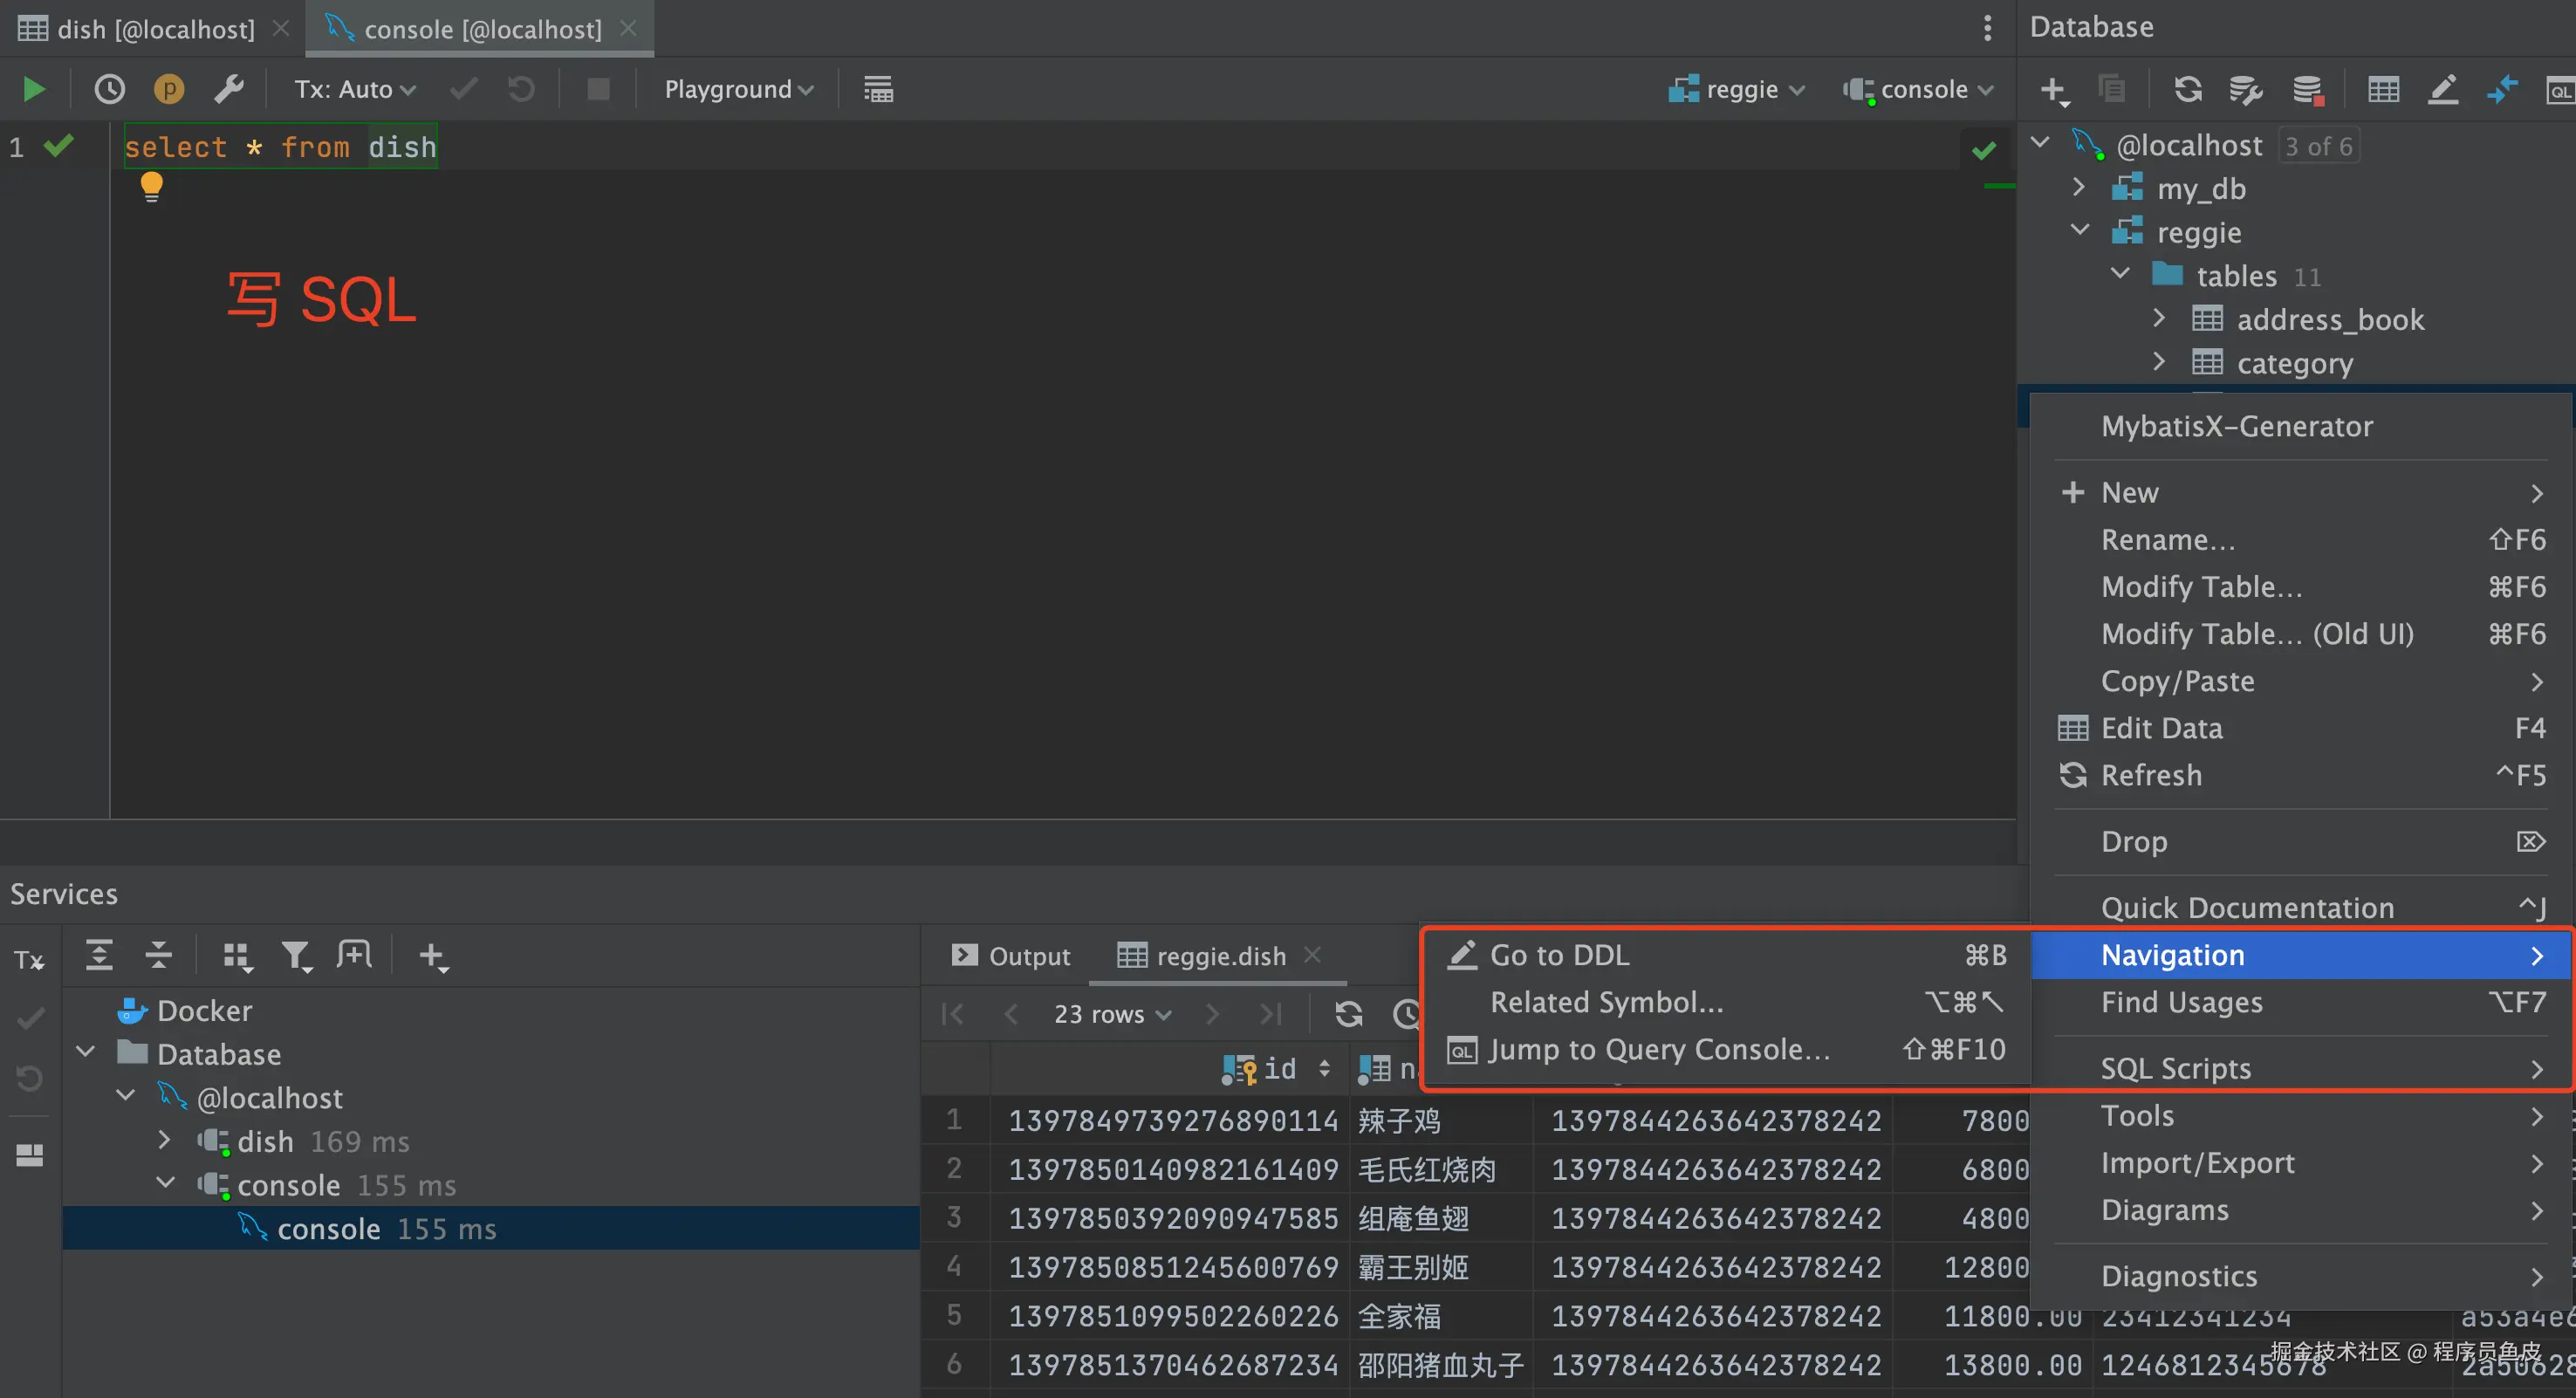This screenshot has height=1398, width=2576.
Task: Select Modify Table… in context menu
Action: [2201, 587]
